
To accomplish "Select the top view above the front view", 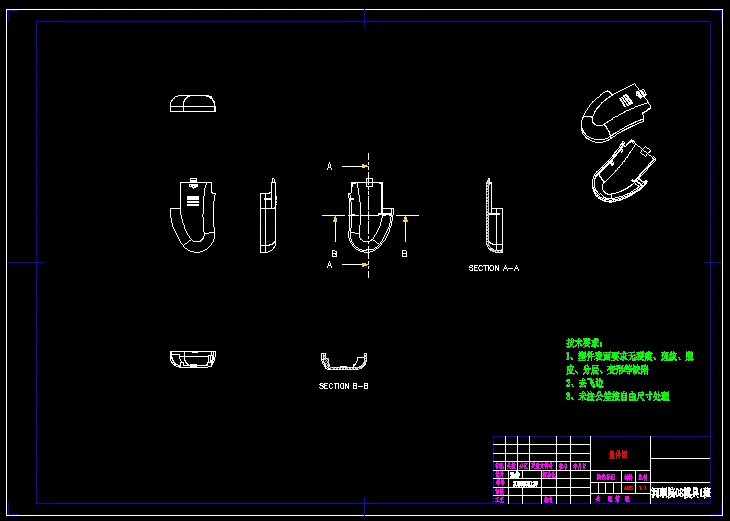I will 193,103.
